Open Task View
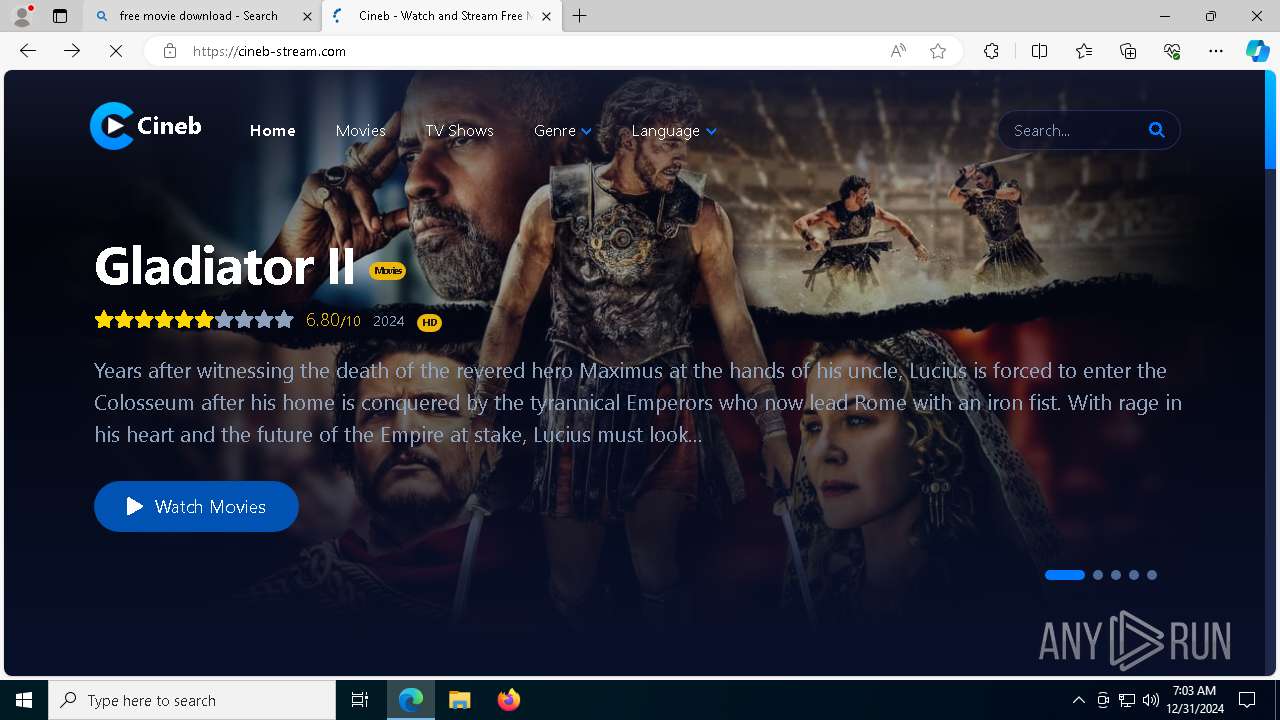The width and height of the screenshot is (1280, 720). [360, 700]
